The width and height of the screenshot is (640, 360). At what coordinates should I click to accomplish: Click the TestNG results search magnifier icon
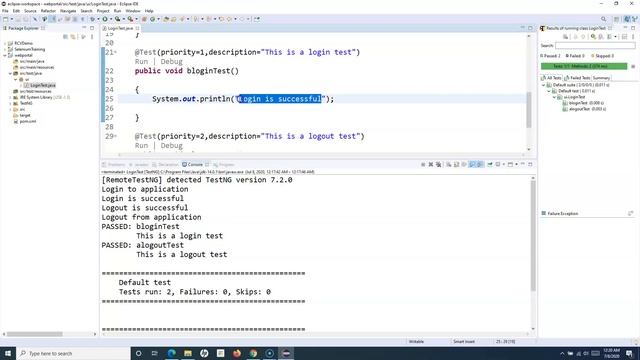click(x=593, y=37)
